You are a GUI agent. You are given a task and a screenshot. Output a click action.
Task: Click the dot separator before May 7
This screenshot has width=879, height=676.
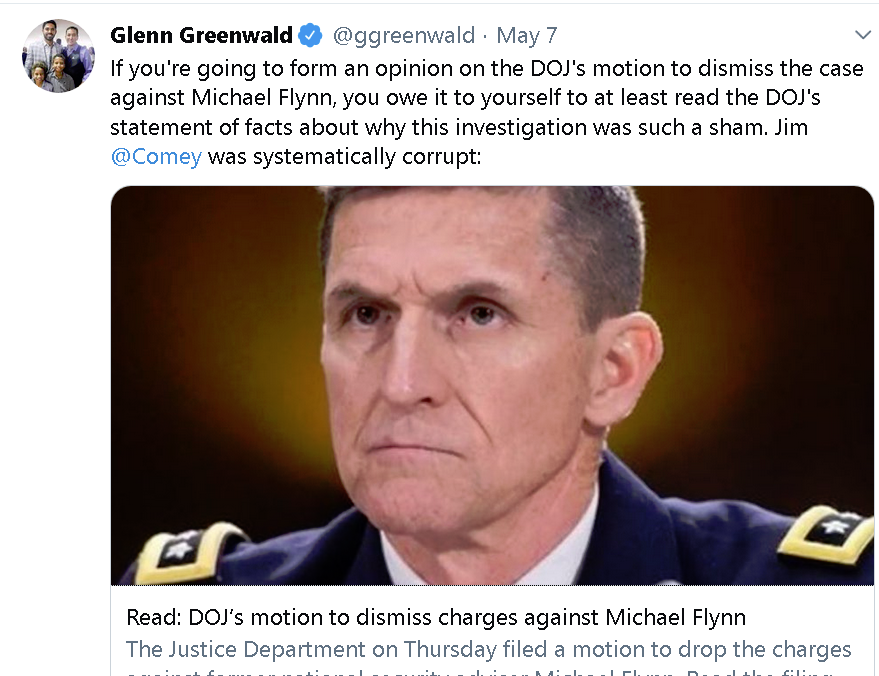tap(485, 36)
